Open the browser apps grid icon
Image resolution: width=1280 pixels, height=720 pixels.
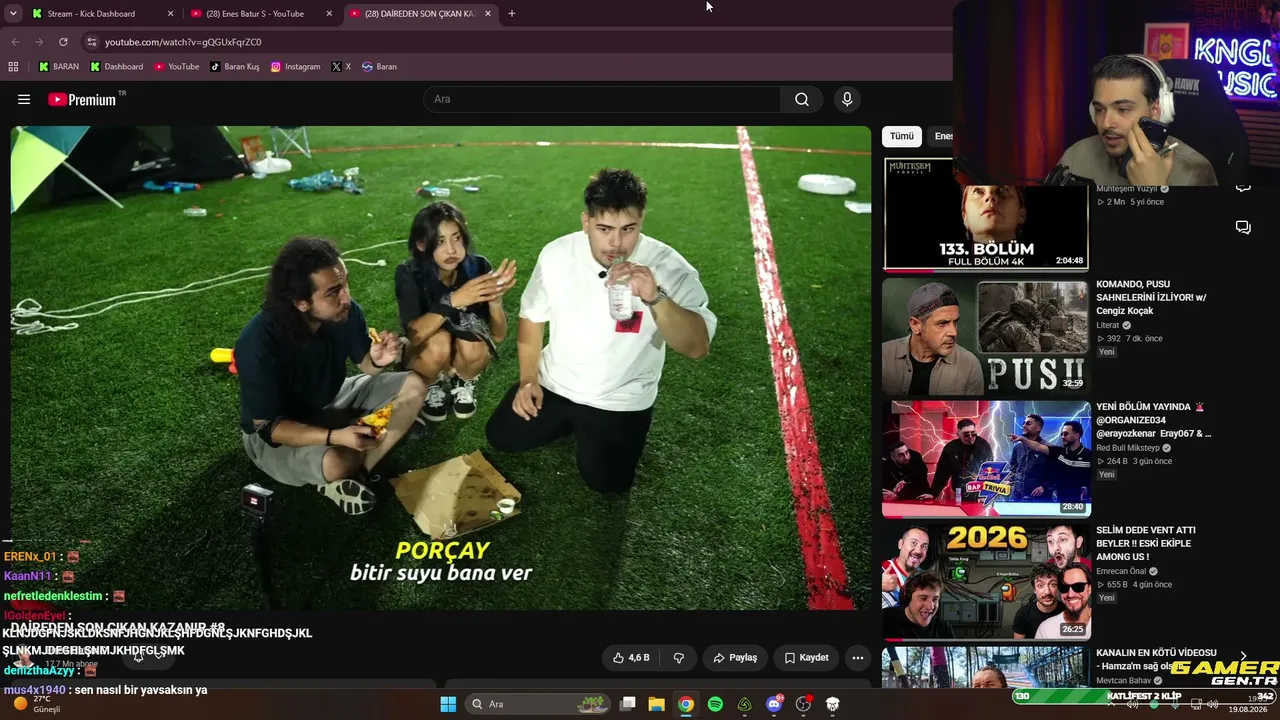click(13, 67)
